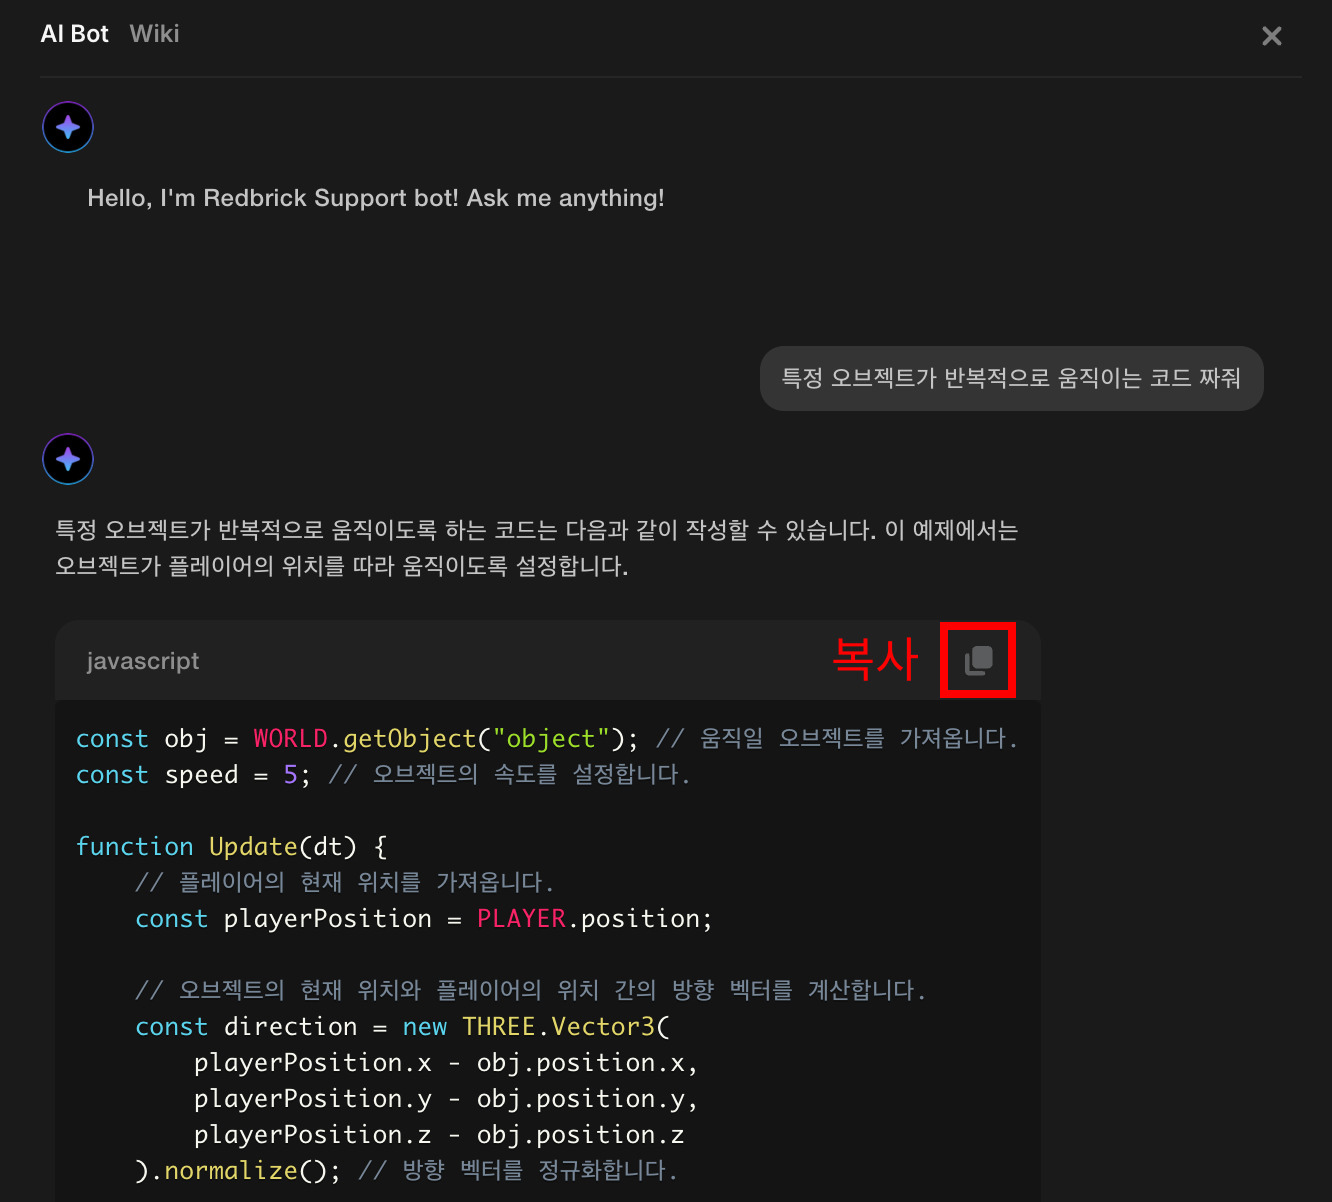Click the bot avatar above the greeting
This screenshot has height=1202, width=1332.
coord(68,127)
